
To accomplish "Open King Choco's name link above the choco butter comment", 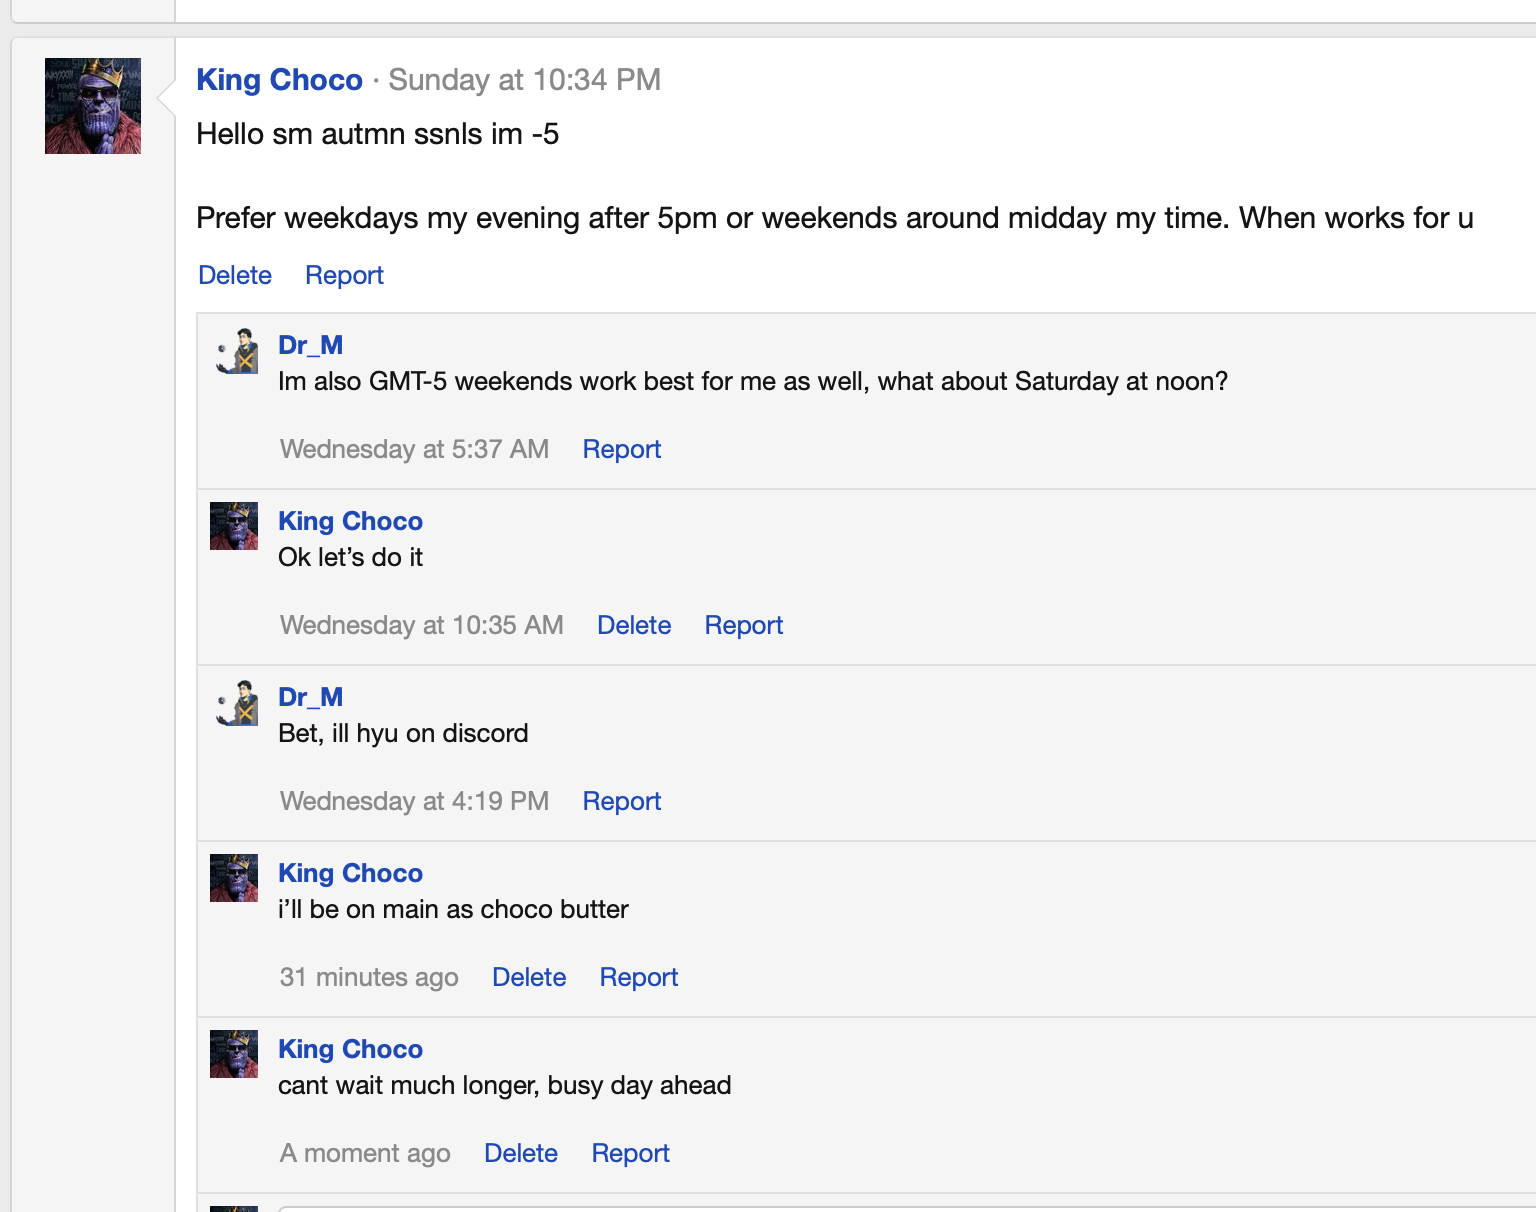I will 350,873.
